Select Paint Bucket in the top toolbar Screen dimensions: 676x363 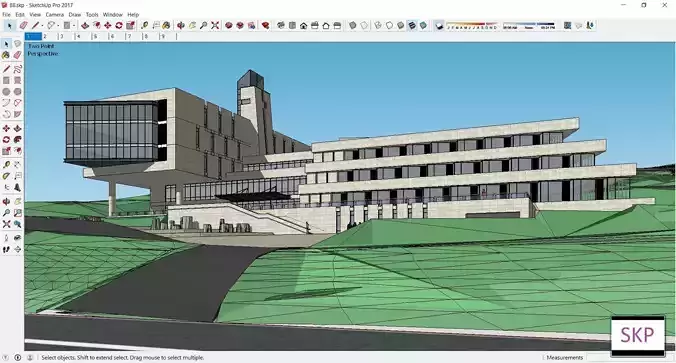(x=166, y=25)
